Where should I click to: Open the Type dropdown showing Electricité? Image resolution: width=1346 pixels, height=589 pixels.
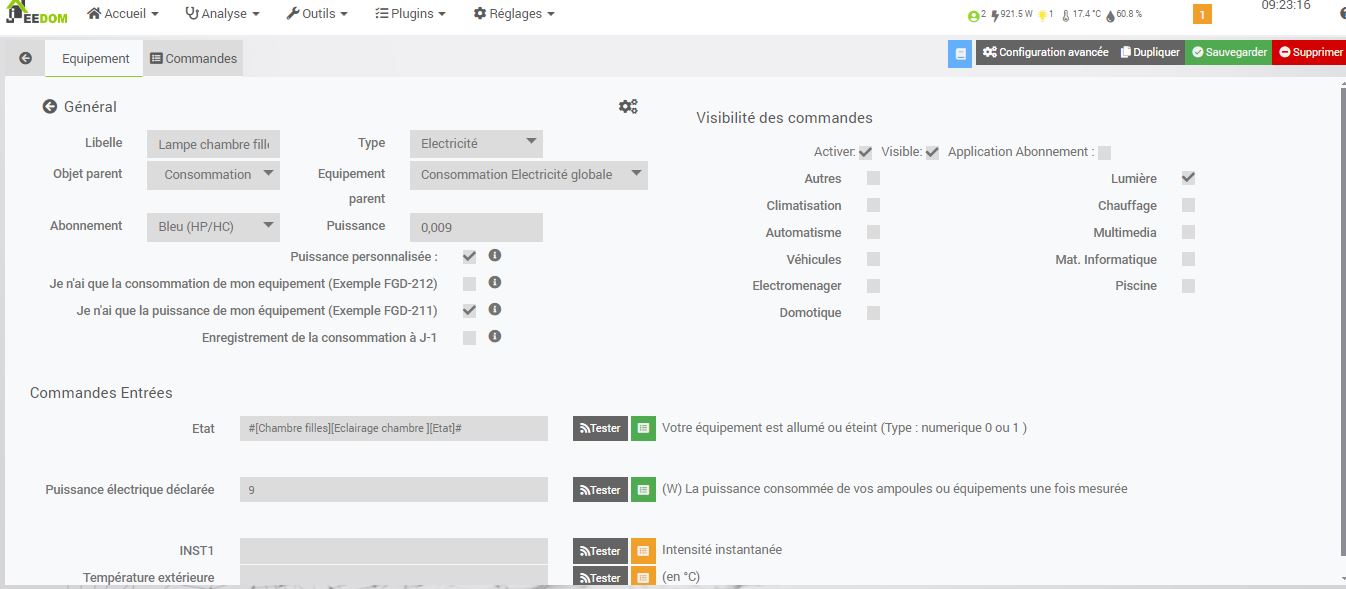coord(476,143)
